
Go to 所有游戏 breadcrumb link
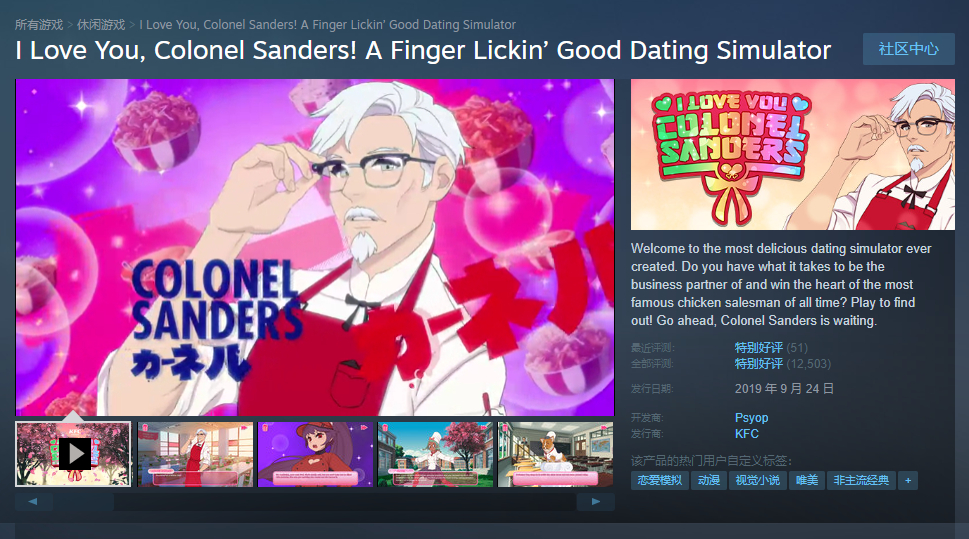[x=39, y=25]
